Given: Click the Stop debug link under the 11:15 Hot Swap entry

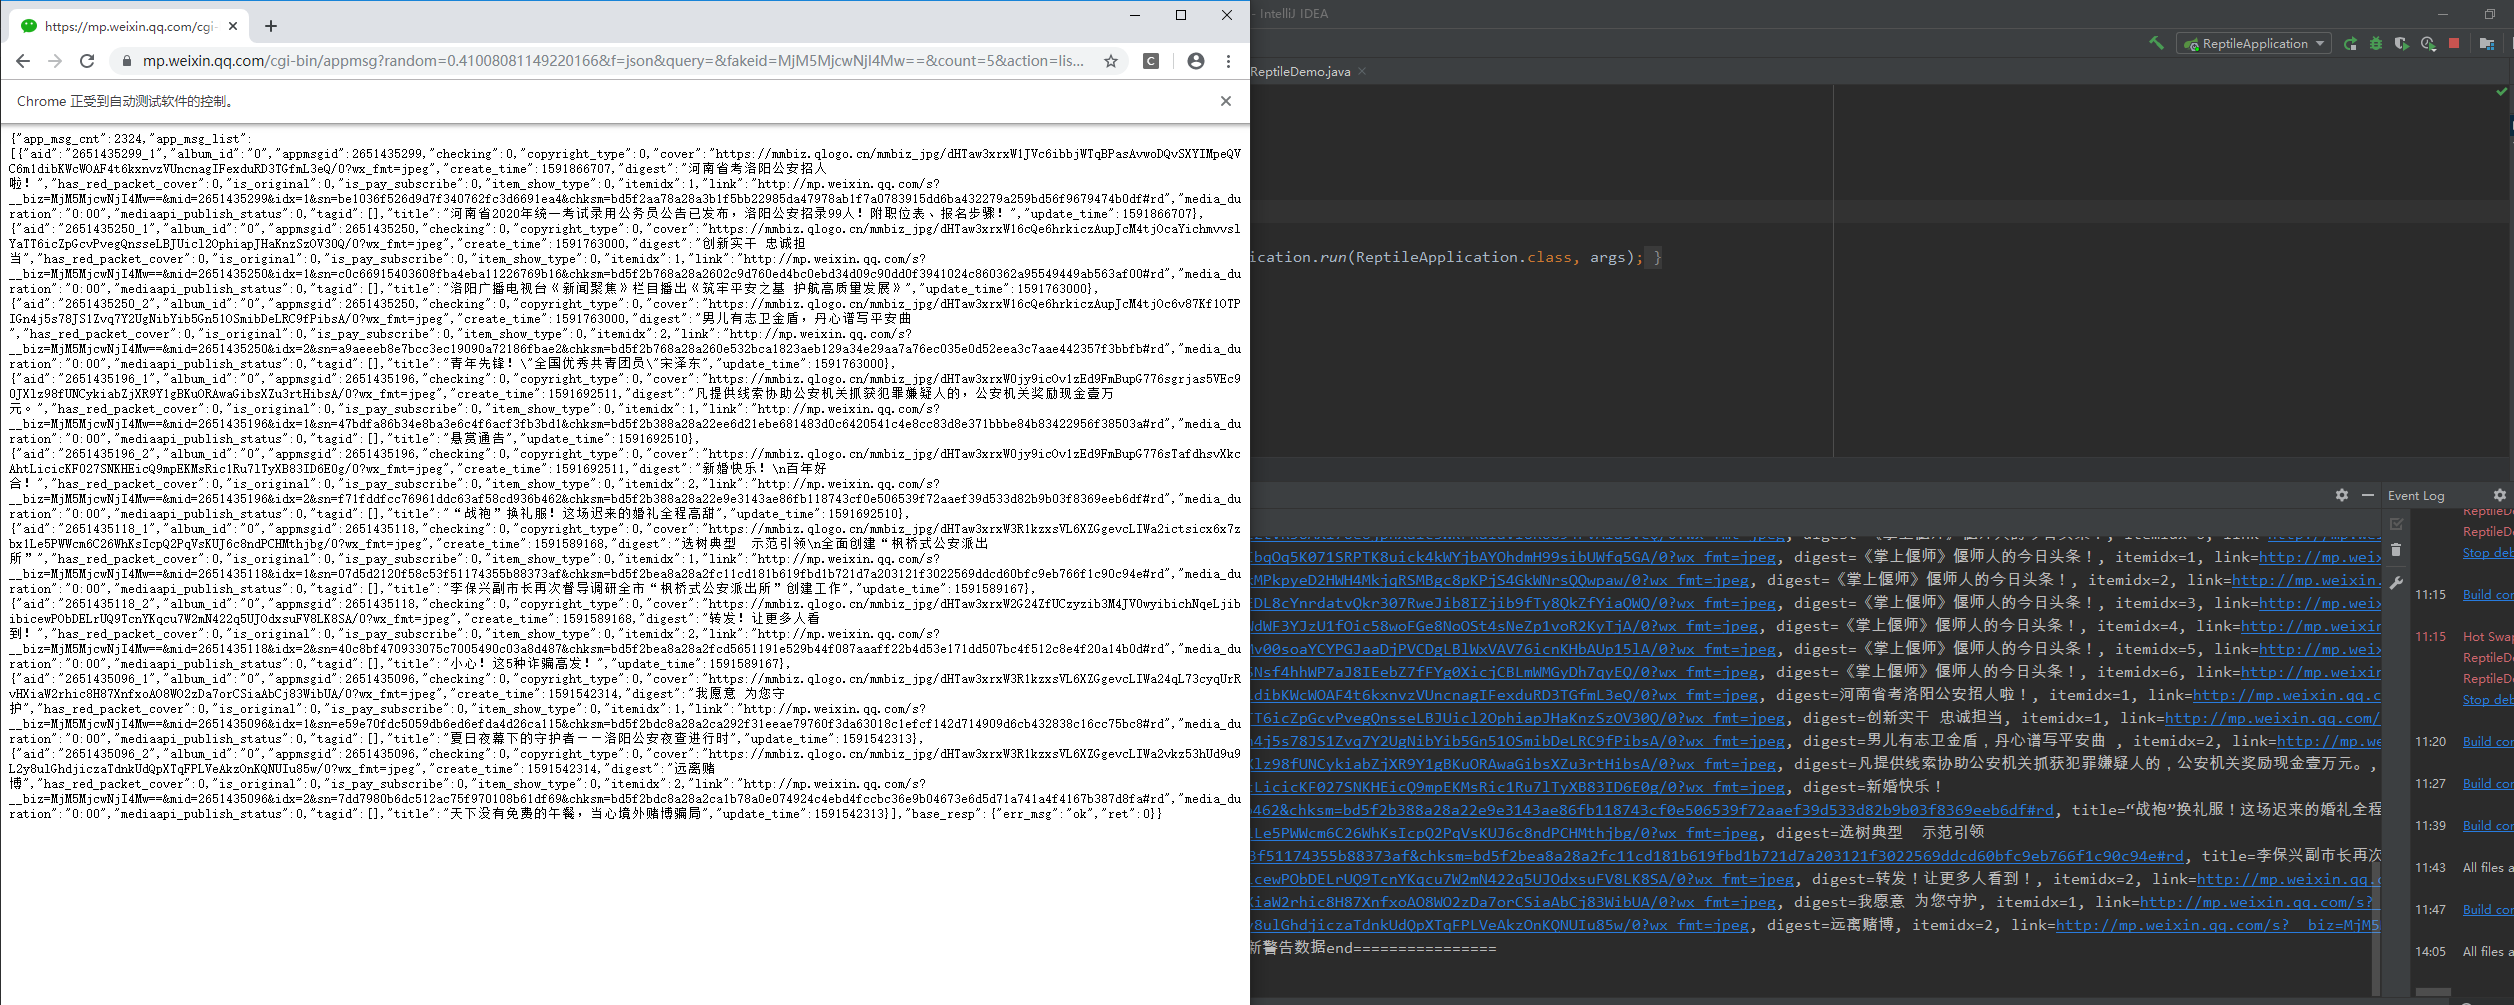Looking at the screenshot, I should (2488, 700).
